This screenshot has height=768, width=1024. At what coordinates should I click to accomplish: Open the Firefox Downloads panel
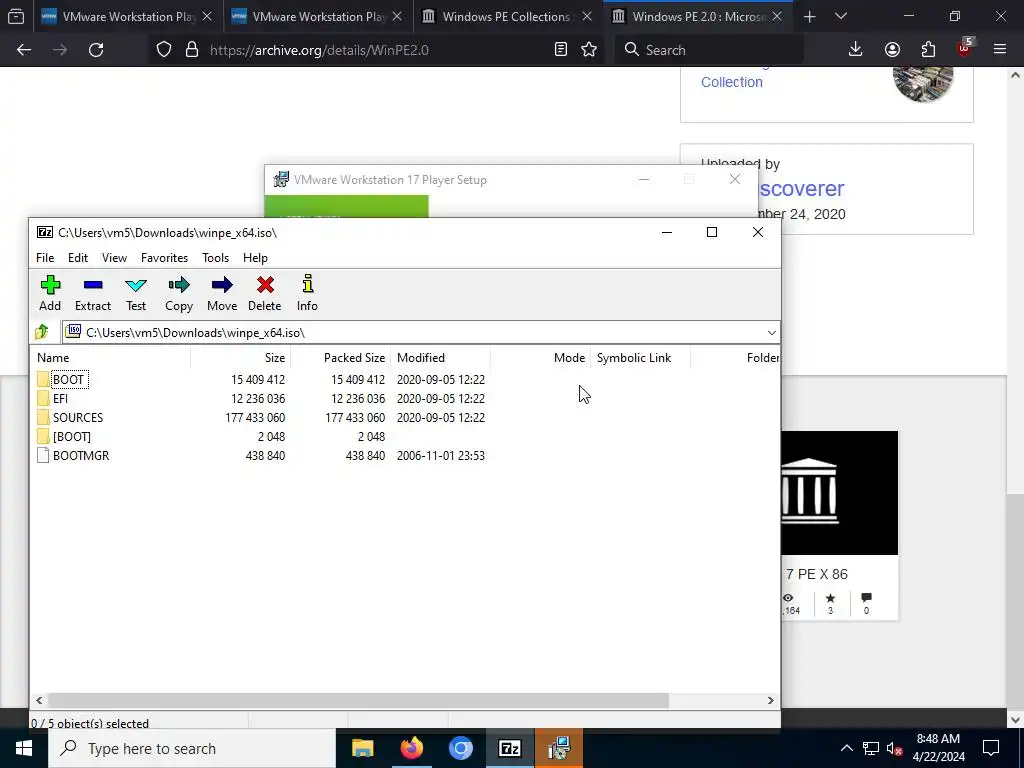coord(856,50)
